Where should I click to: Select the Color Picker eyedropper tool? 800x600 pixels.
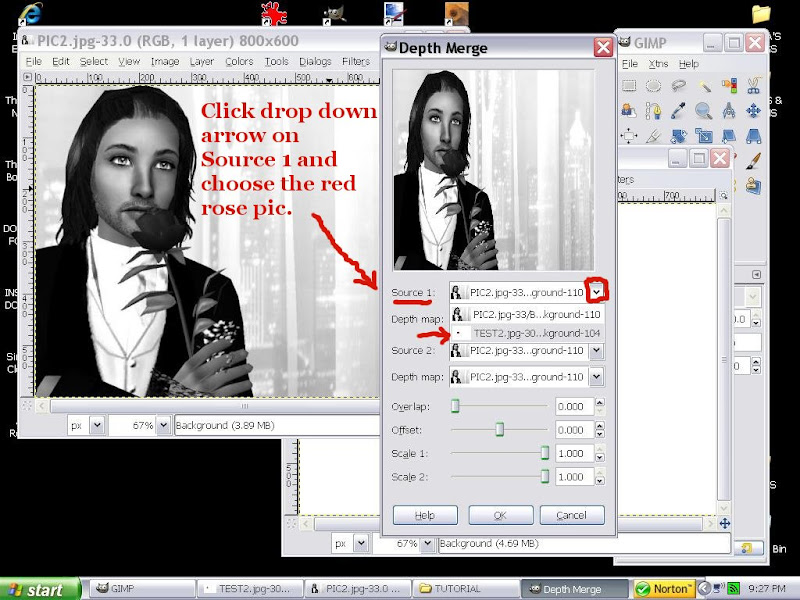pyautogui.click(x=679, y=110)
